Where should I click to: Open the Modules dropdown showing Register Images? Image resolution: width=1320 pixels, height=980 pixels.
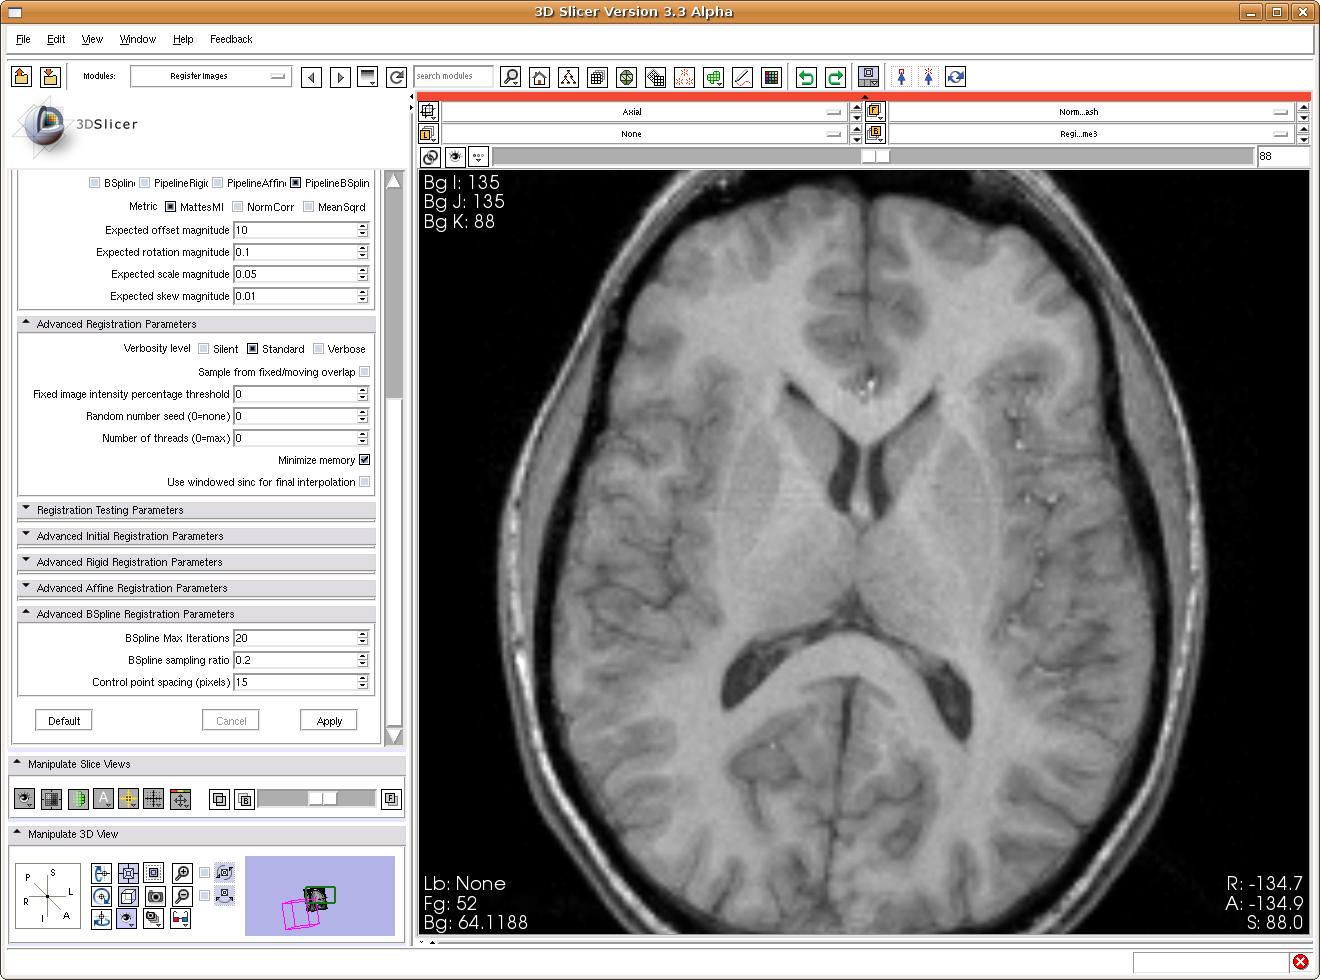coord(211,76)
